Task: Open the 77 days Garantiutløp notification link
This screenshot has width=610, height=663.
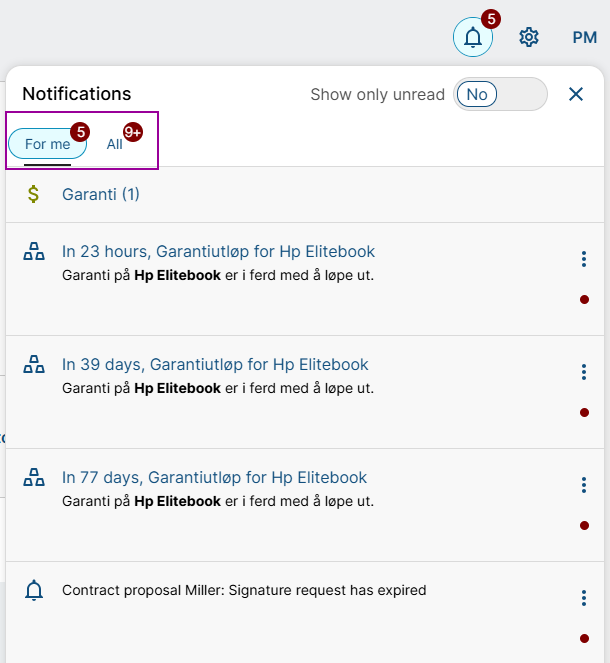Action: (x=214, y=478)
